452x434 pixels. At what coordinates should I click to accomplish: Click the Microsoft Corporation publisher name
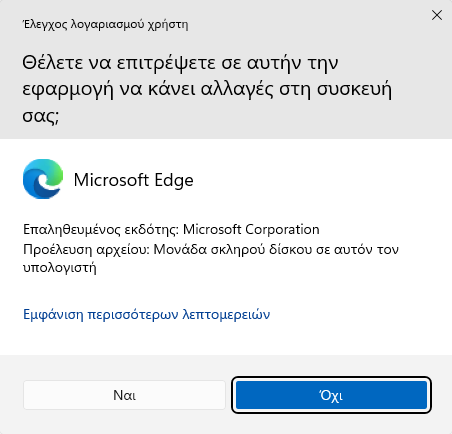point(251,229)
